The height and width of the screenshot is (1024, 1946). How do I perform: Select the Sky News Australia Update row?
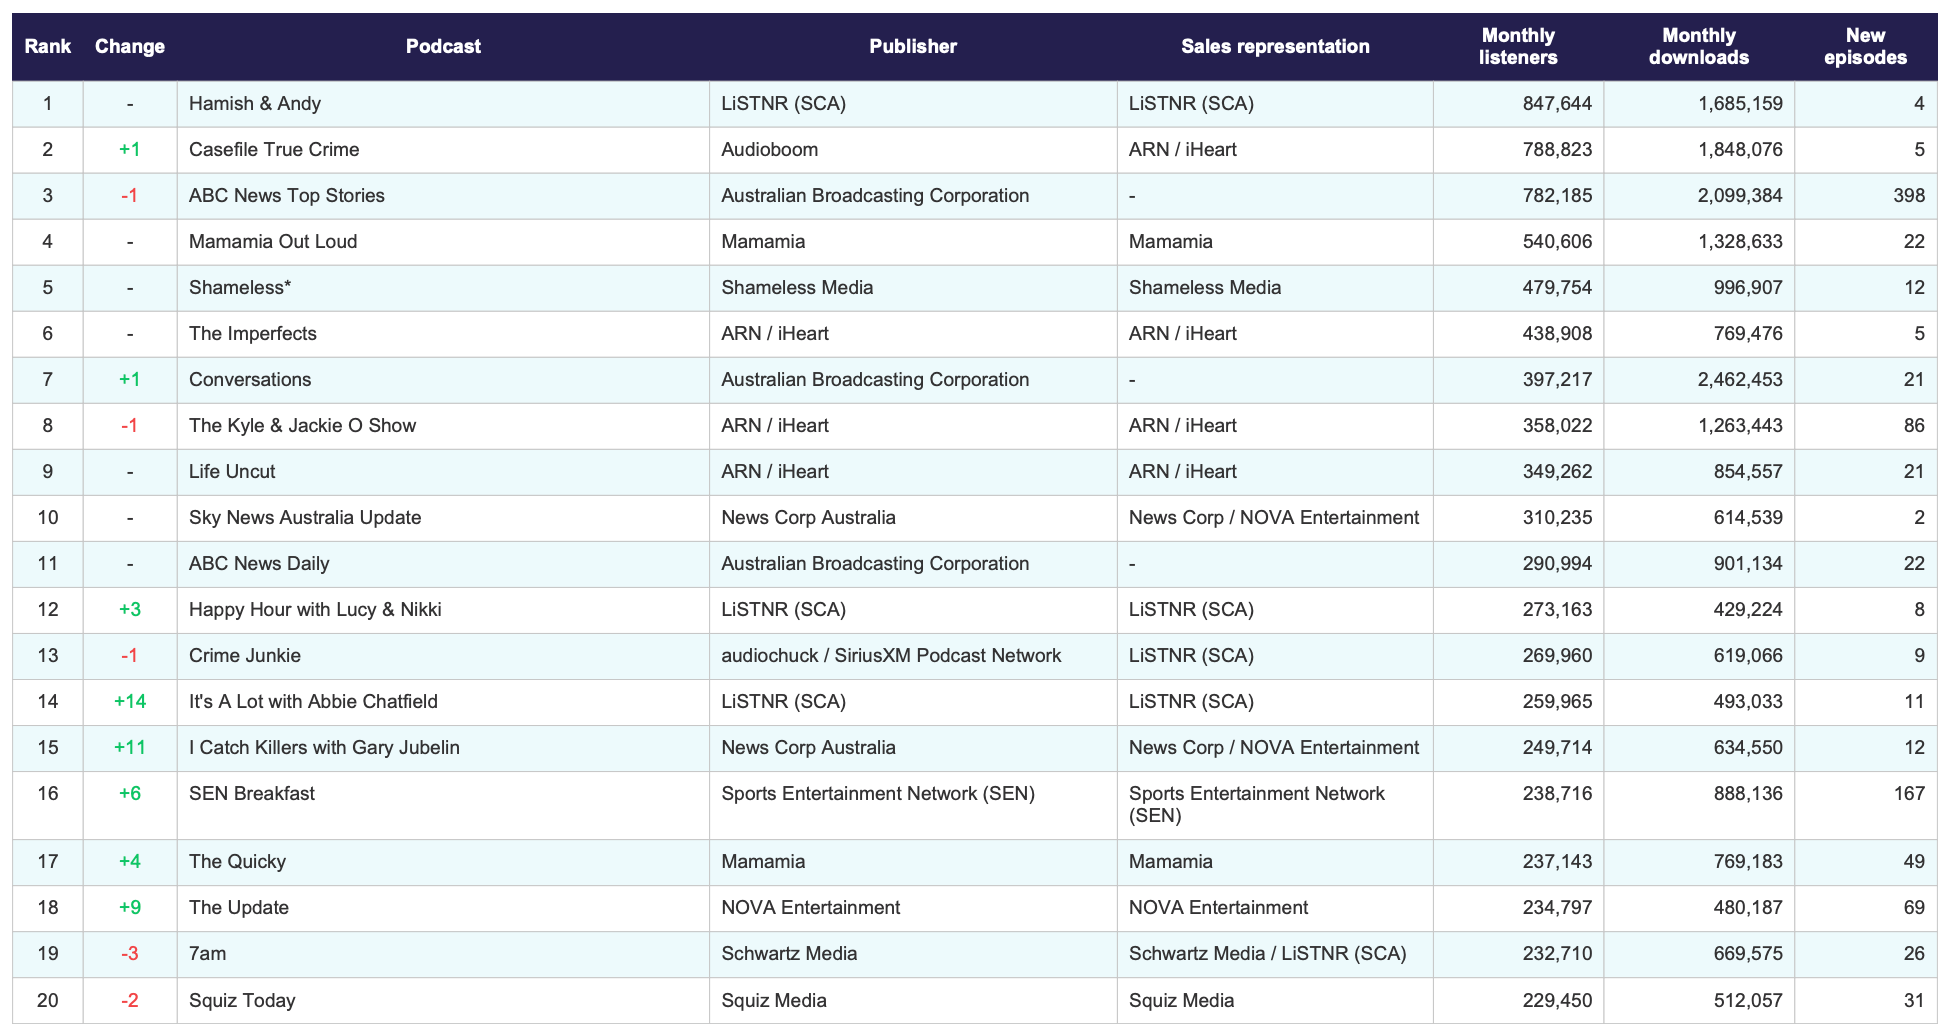(974, 518)
